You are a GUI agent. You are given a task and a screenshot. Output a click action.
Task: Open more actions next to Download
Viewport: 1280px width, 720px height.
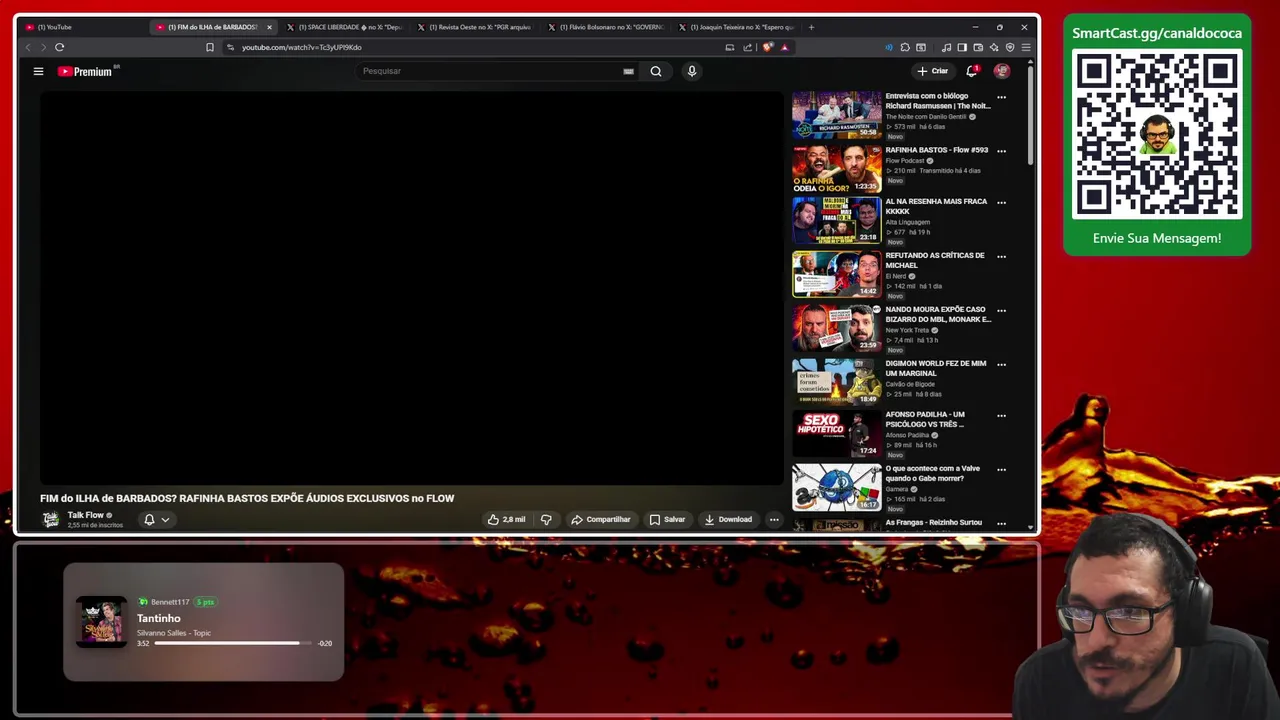pos(774,519)
